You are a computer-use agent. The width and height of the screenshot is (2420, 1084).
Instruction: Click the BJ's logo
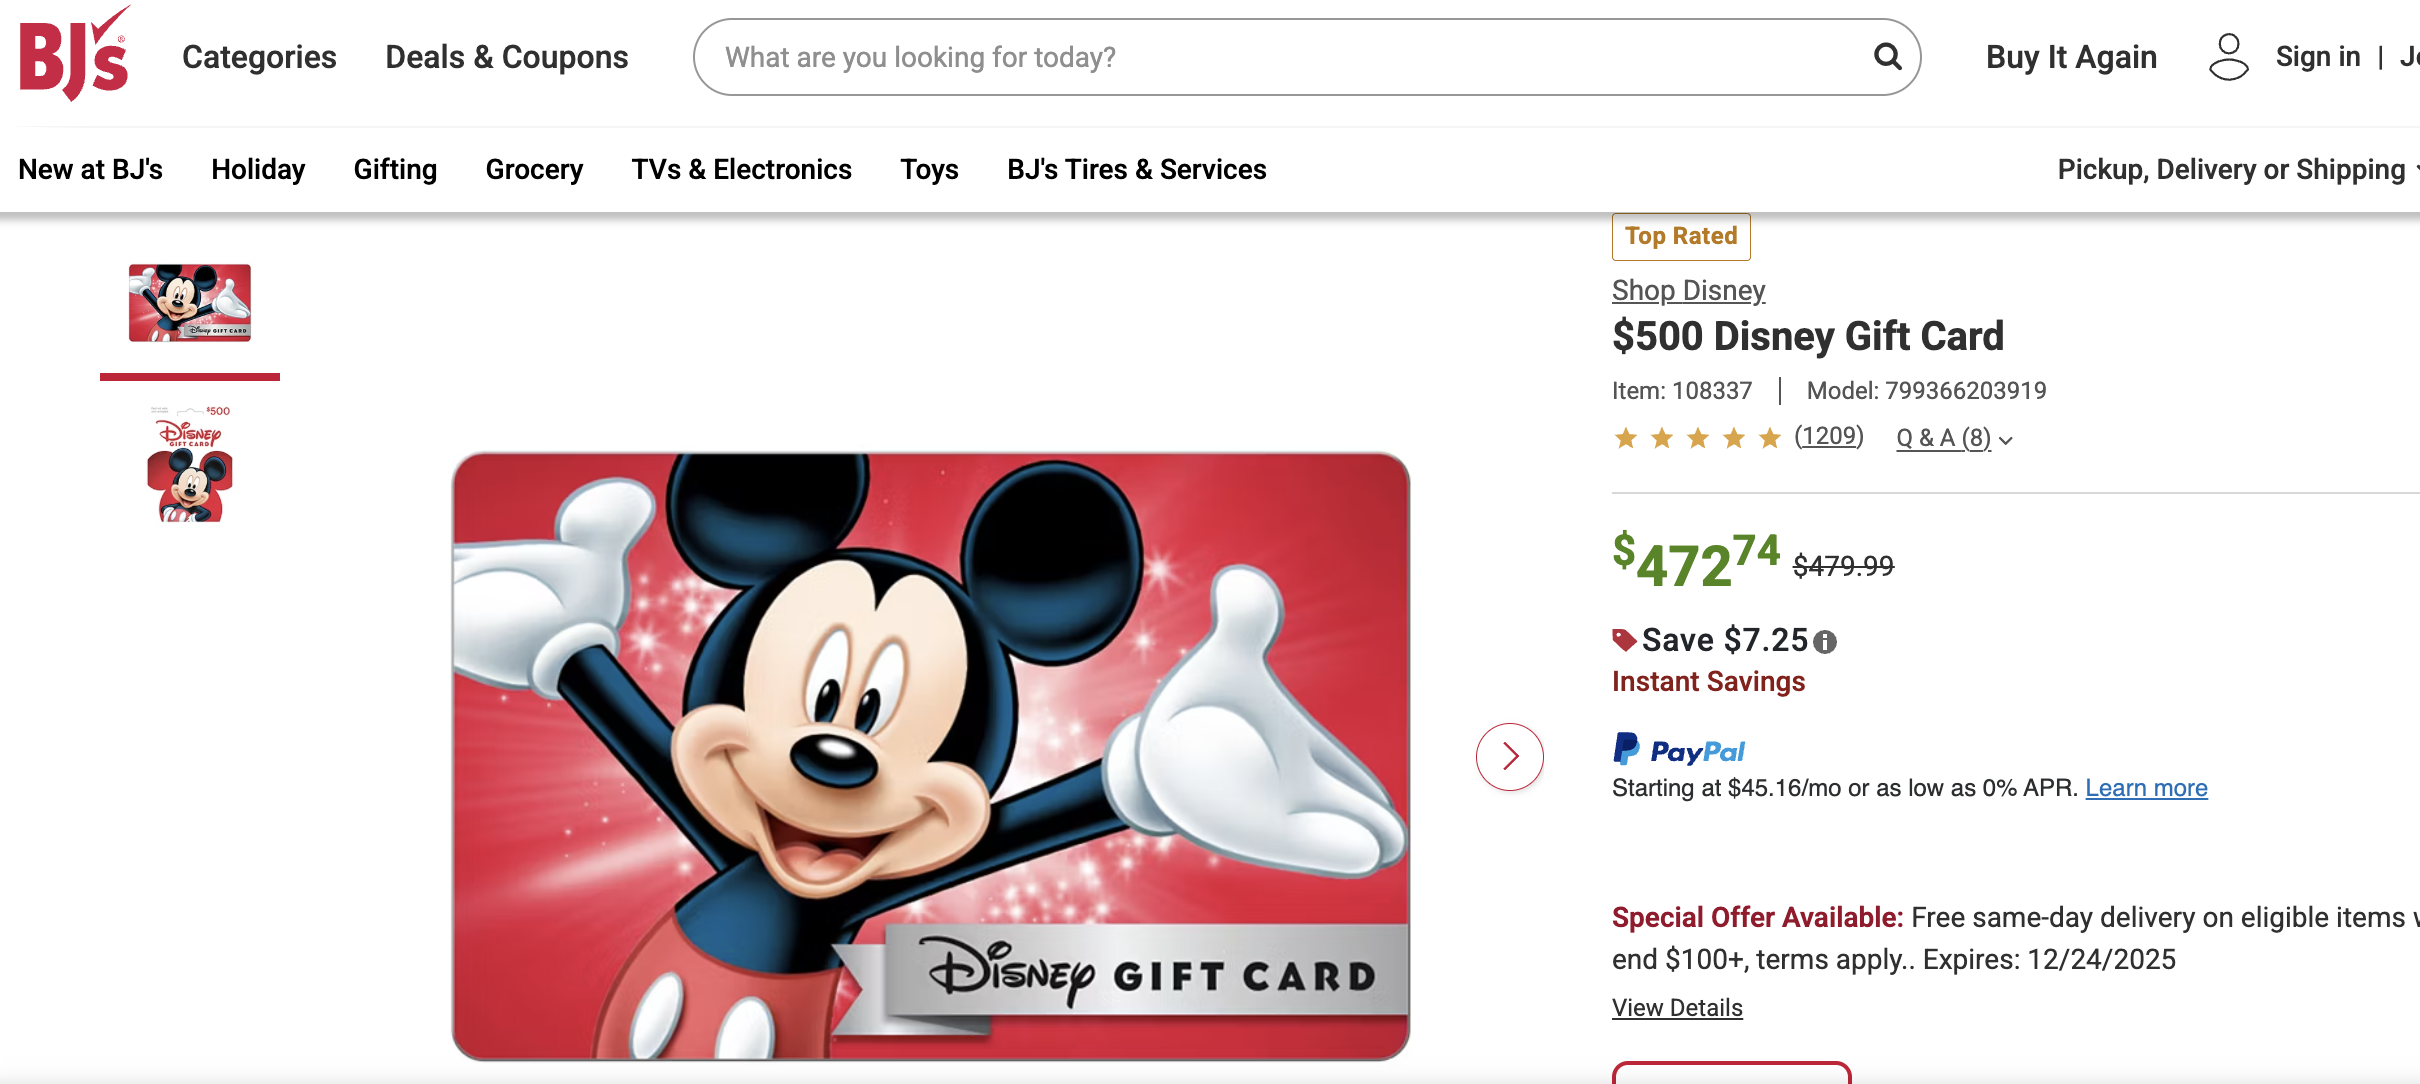(70, 57)
